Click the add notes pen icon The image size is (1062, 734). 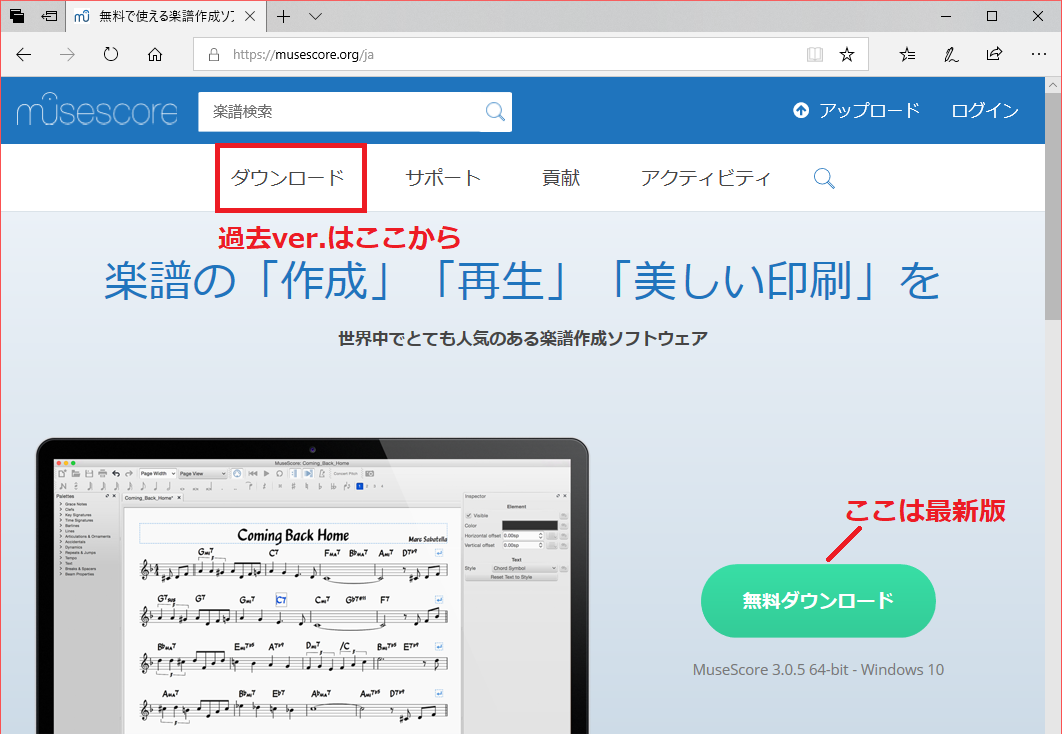[951, 55]
